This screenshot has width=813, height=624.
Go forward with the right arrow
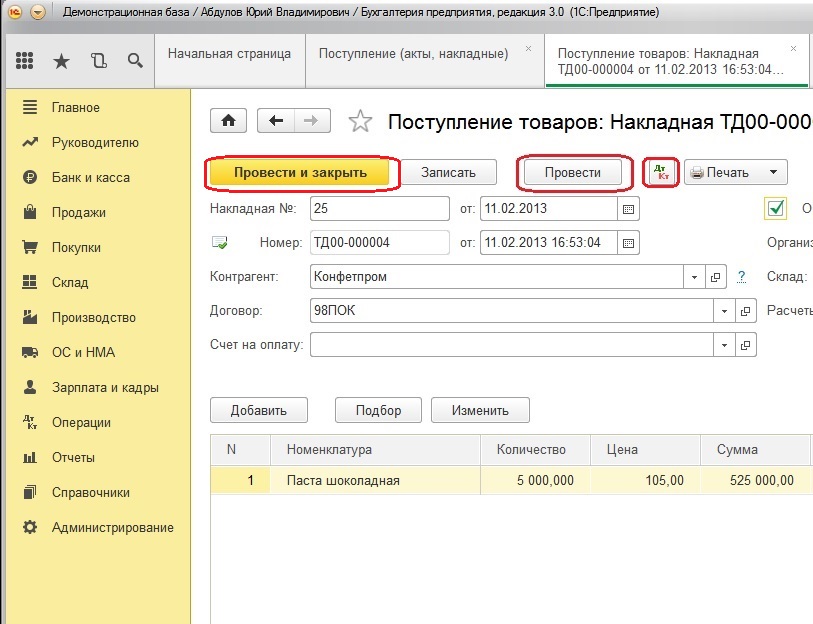coord(312,121)
